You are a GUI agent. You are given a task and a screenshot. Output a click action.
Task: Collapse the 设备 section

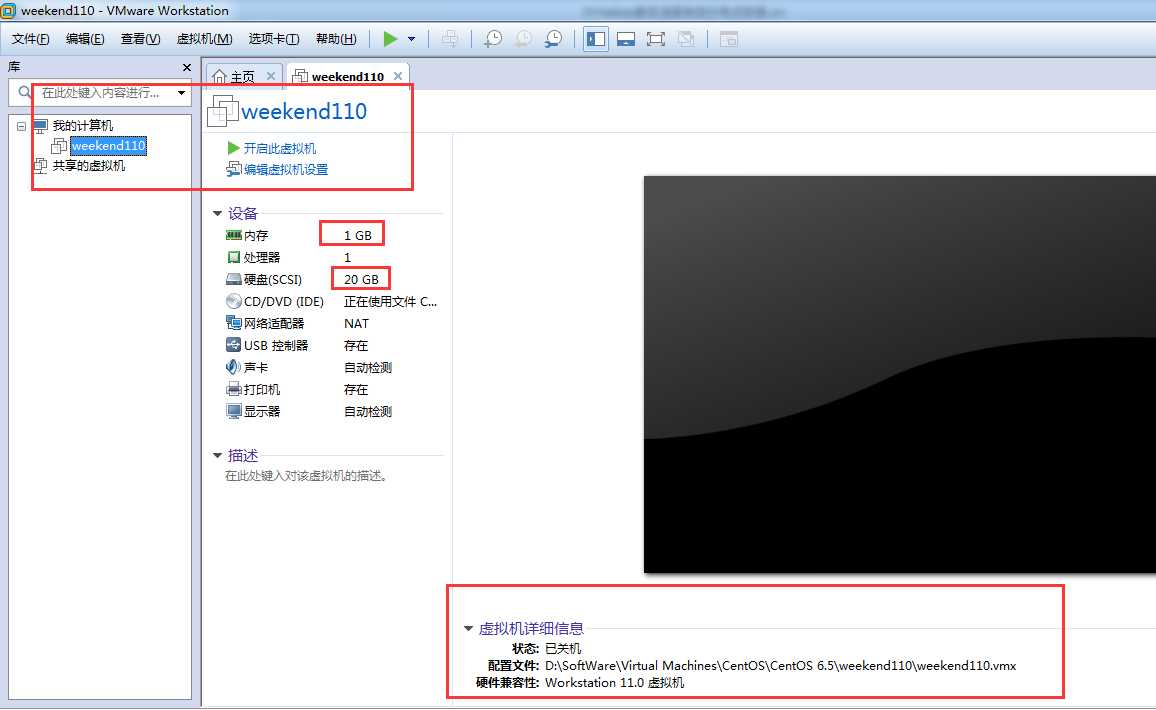(217, 214)
